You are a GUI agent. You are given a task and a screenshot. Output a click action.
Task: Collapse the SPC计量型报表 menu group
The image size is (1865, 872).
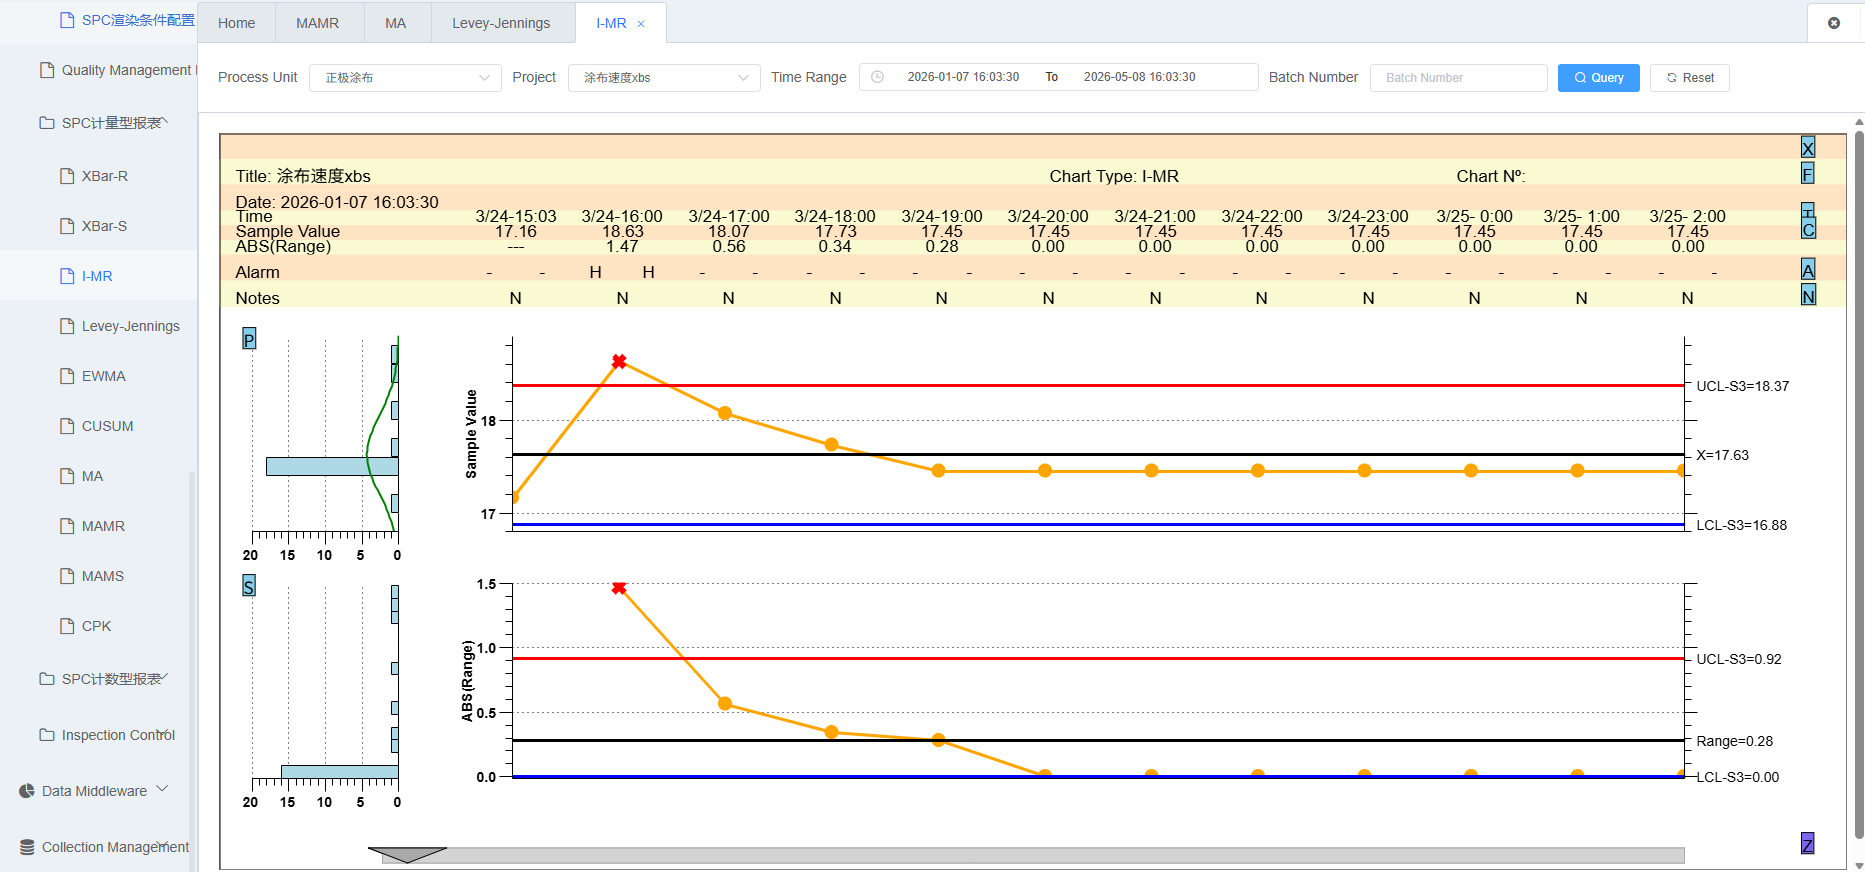pos(100,123)
